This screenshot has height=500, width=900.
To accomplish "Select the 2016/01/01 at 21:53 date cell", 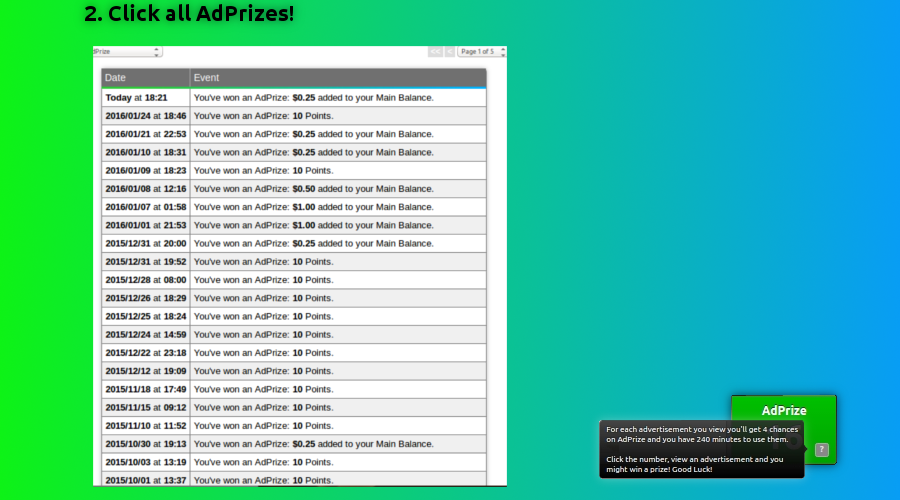I will point(146,225).
